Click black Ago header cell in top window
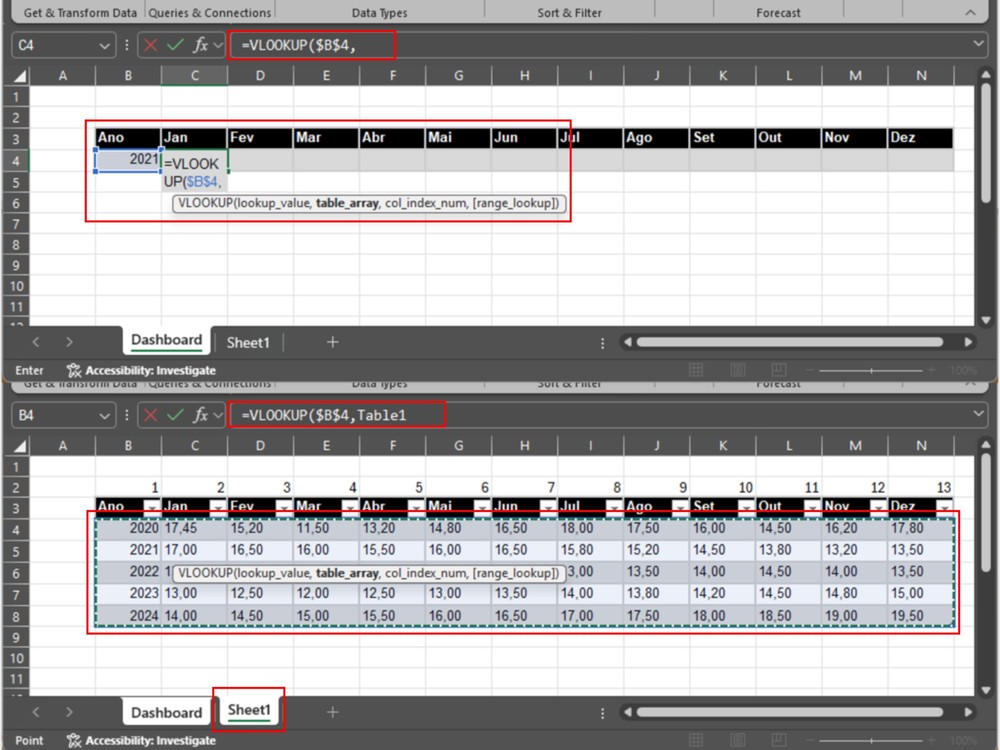The image size is (1000, 750). pyautogui.click(x=656, y=138)
